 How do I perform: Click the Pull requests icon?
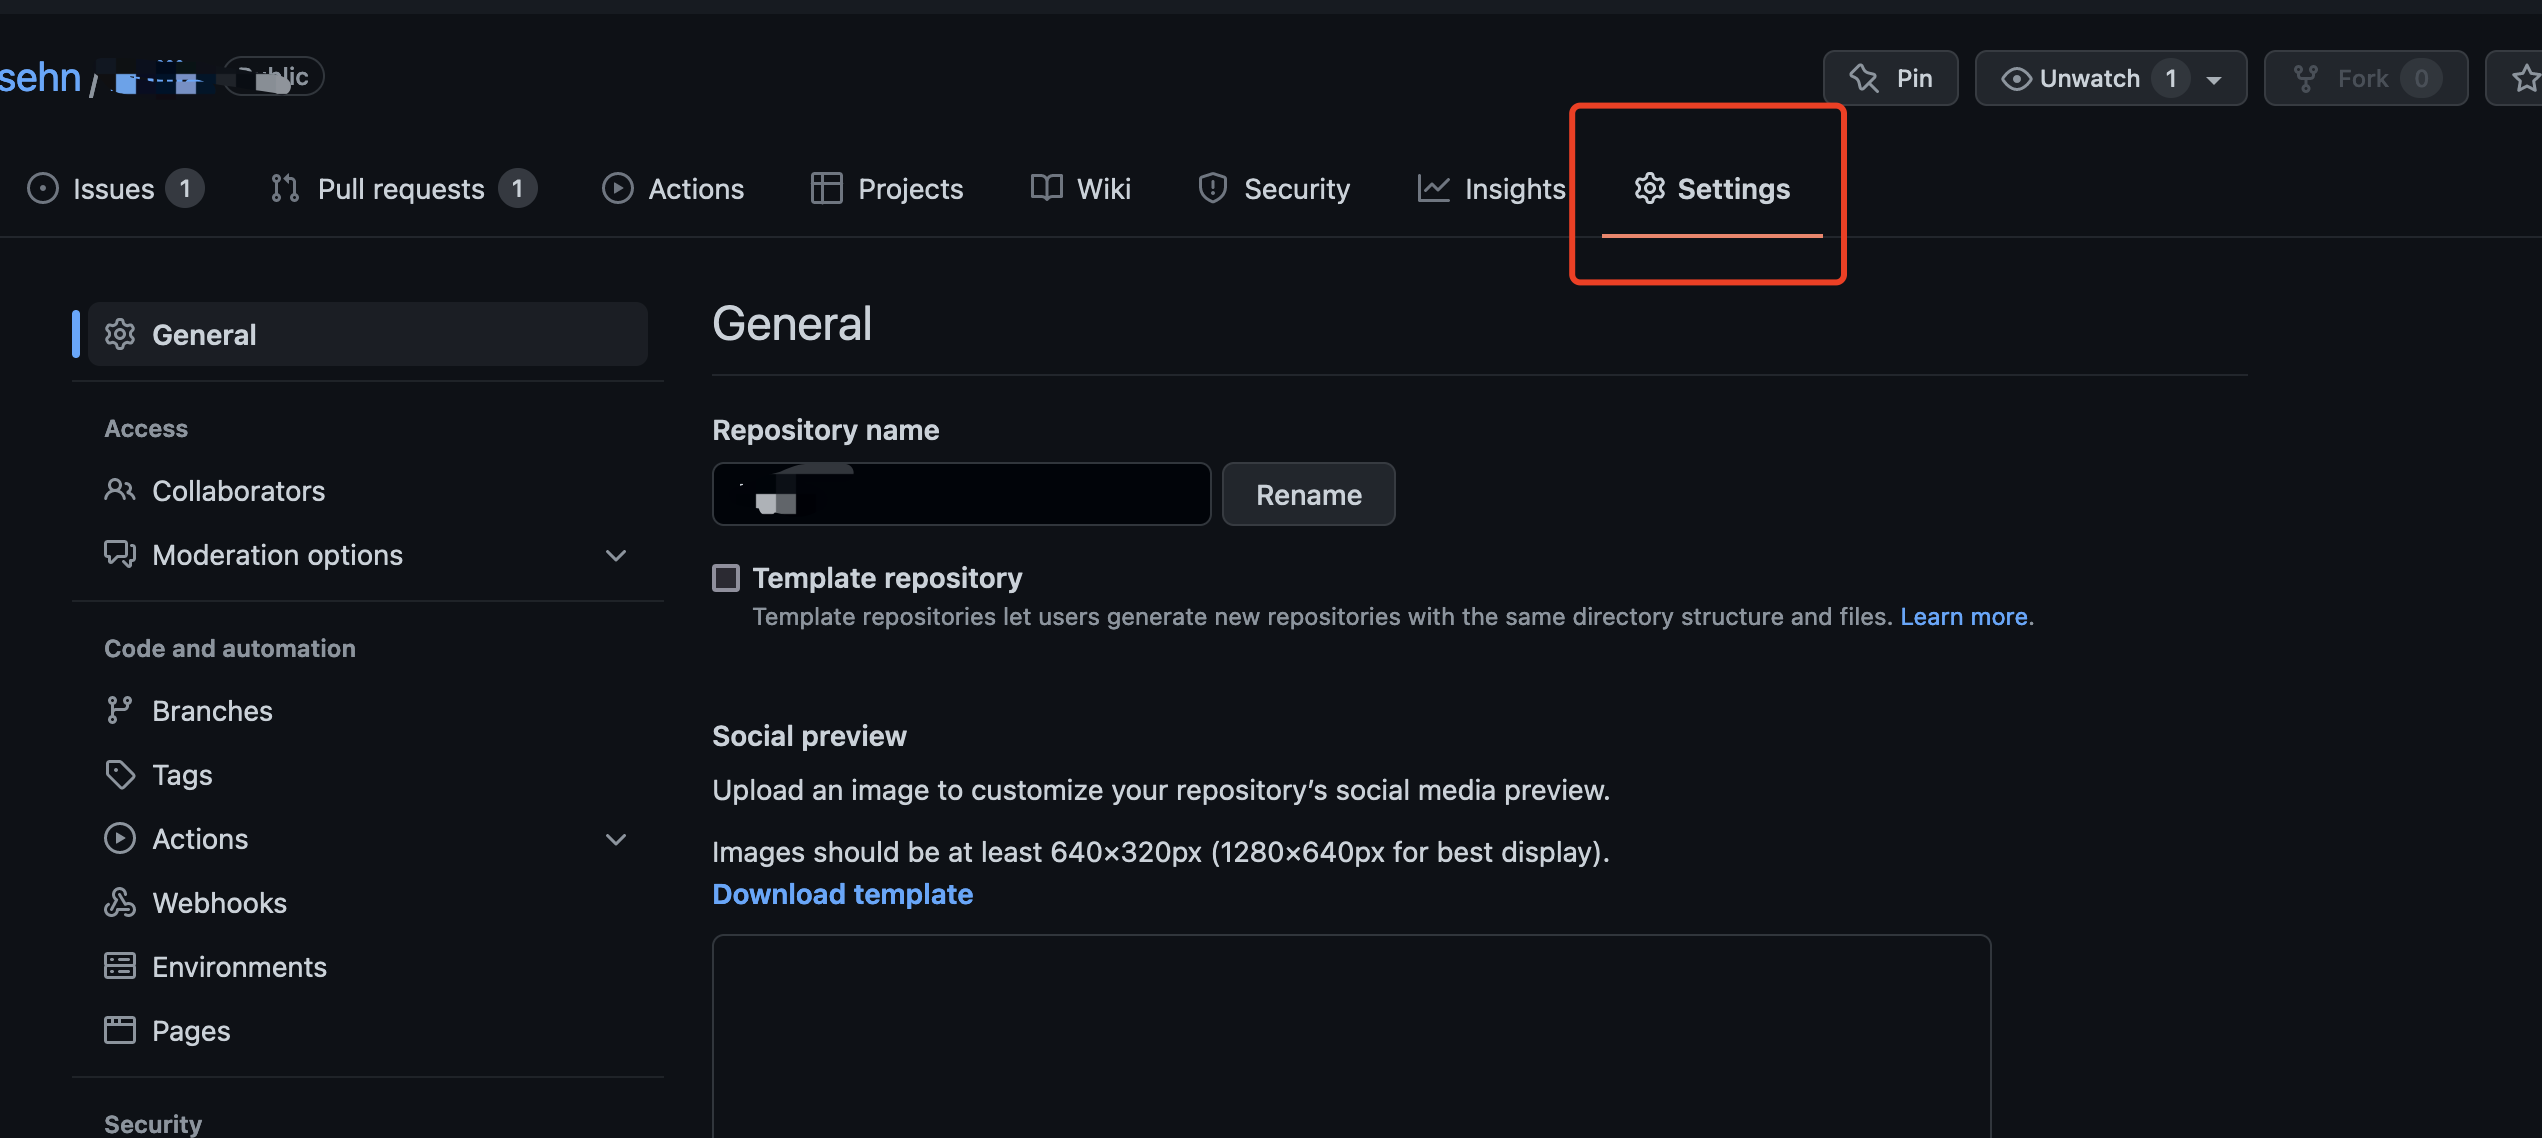[284, 188]
